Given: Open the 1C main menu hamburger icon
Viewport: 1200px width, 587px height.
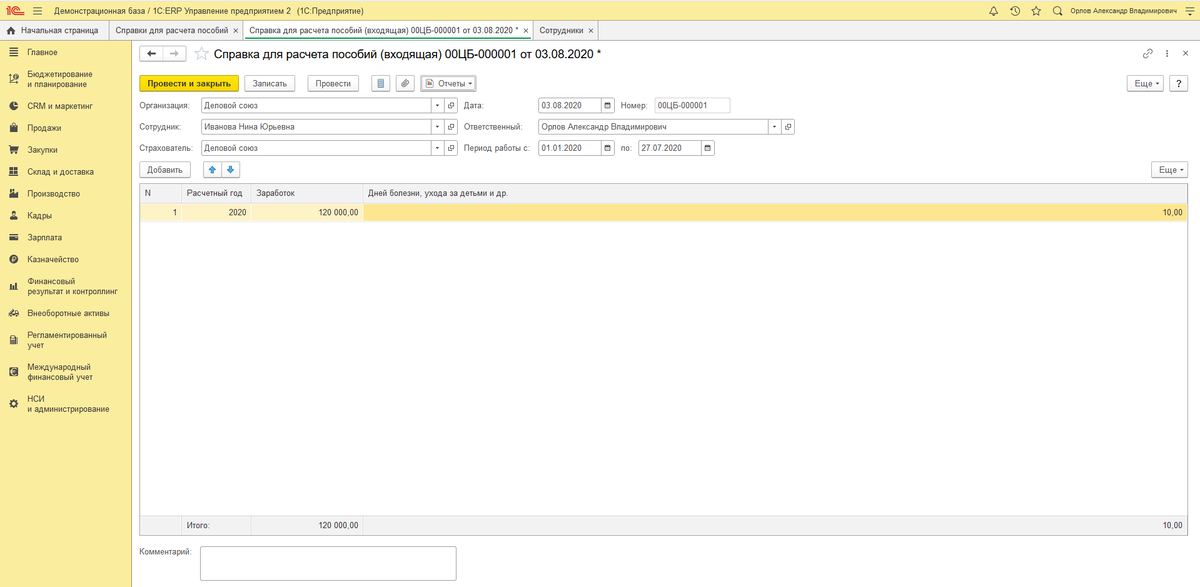Looking at the screenshot, I should (x=36, y=10).
